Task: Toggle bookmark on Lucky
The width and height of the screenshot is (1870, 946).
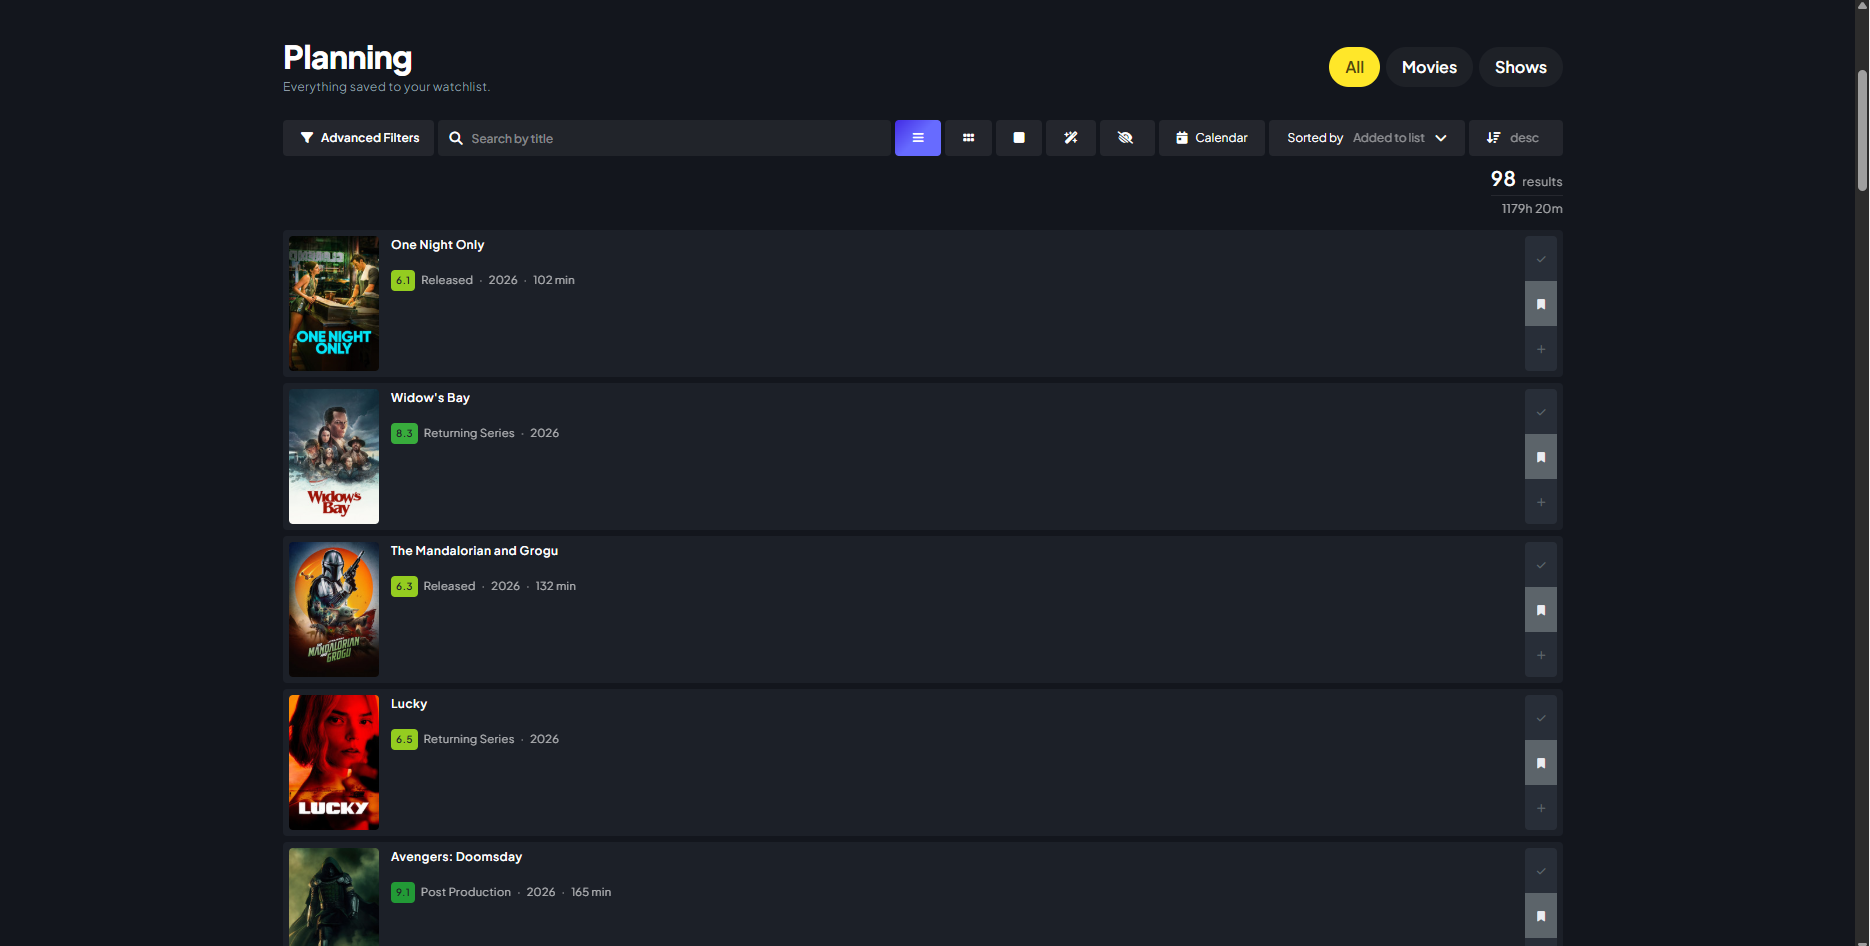Action: pyautogui.click(x=1541, y=763)
